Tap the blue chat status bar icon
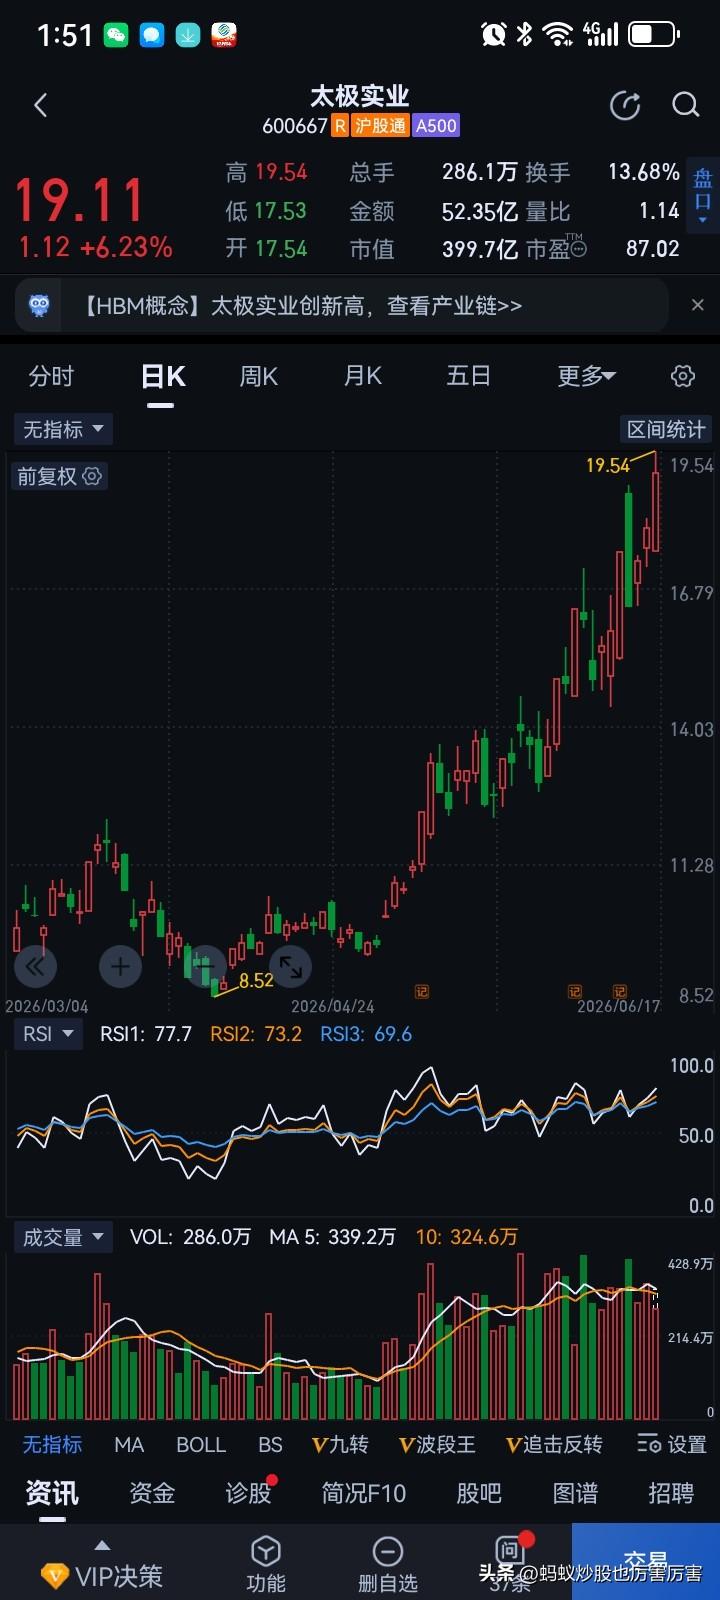The width and height of the screenshot is (720, 1600). pyautogui.click(x=152, y=36)
